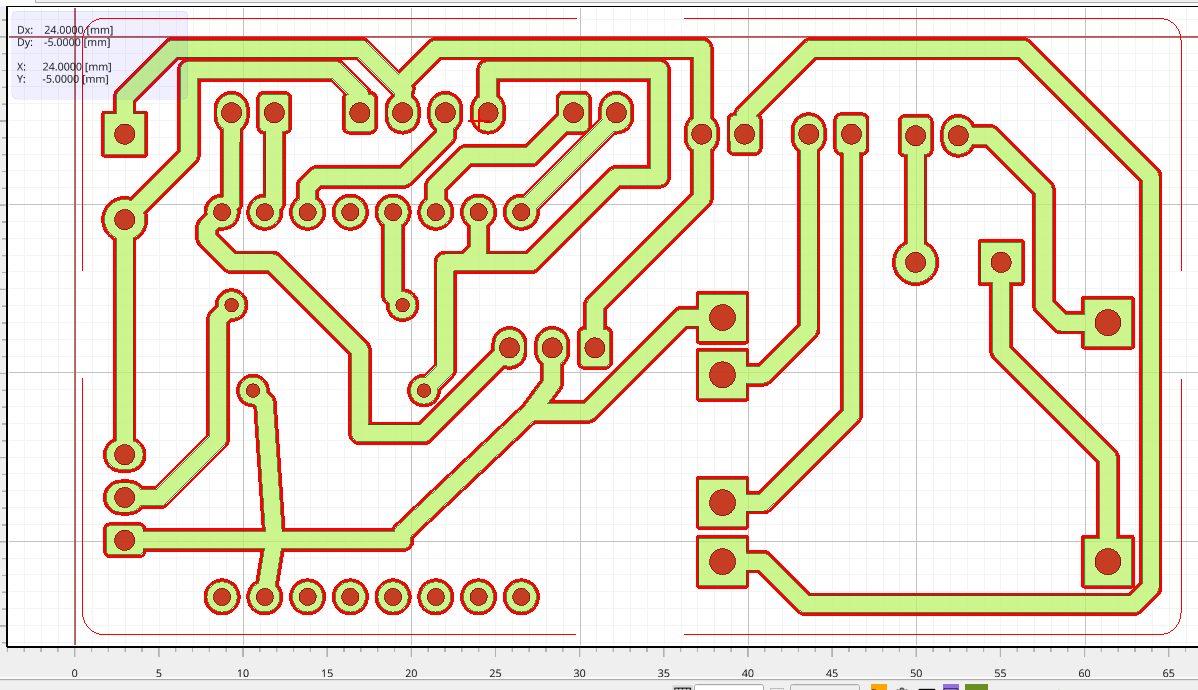Select the lone square pad at board's top-left corner

pos(125,134)
